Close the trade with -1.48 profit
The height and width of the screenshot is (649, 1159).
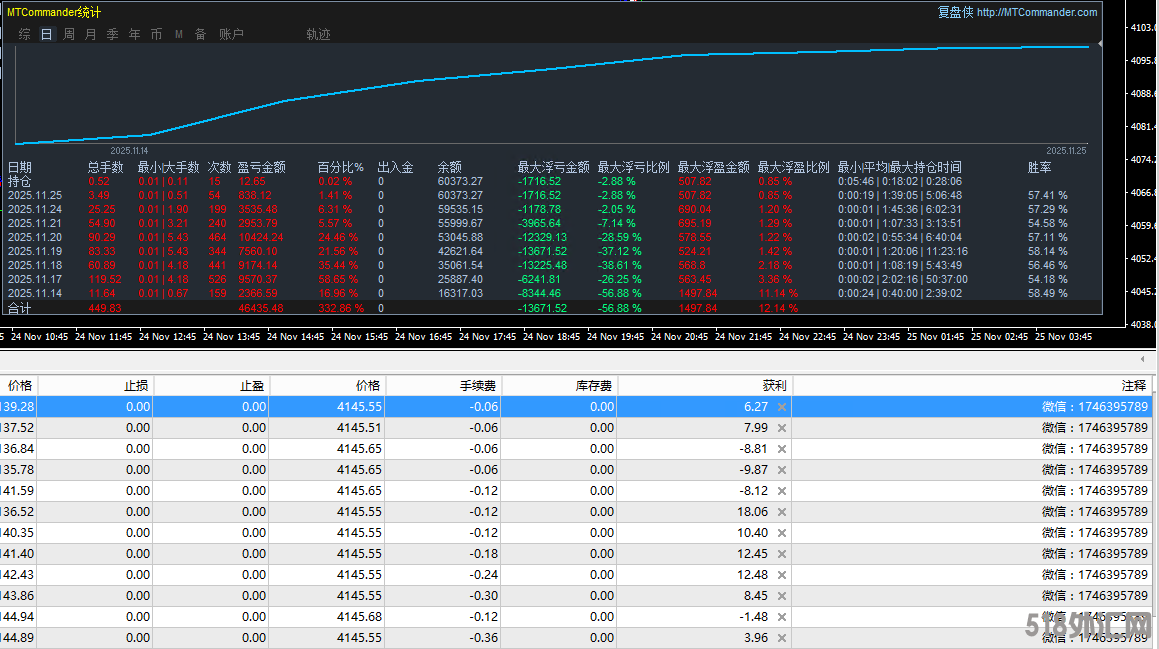pyautogui.click(x=782, y=617)
